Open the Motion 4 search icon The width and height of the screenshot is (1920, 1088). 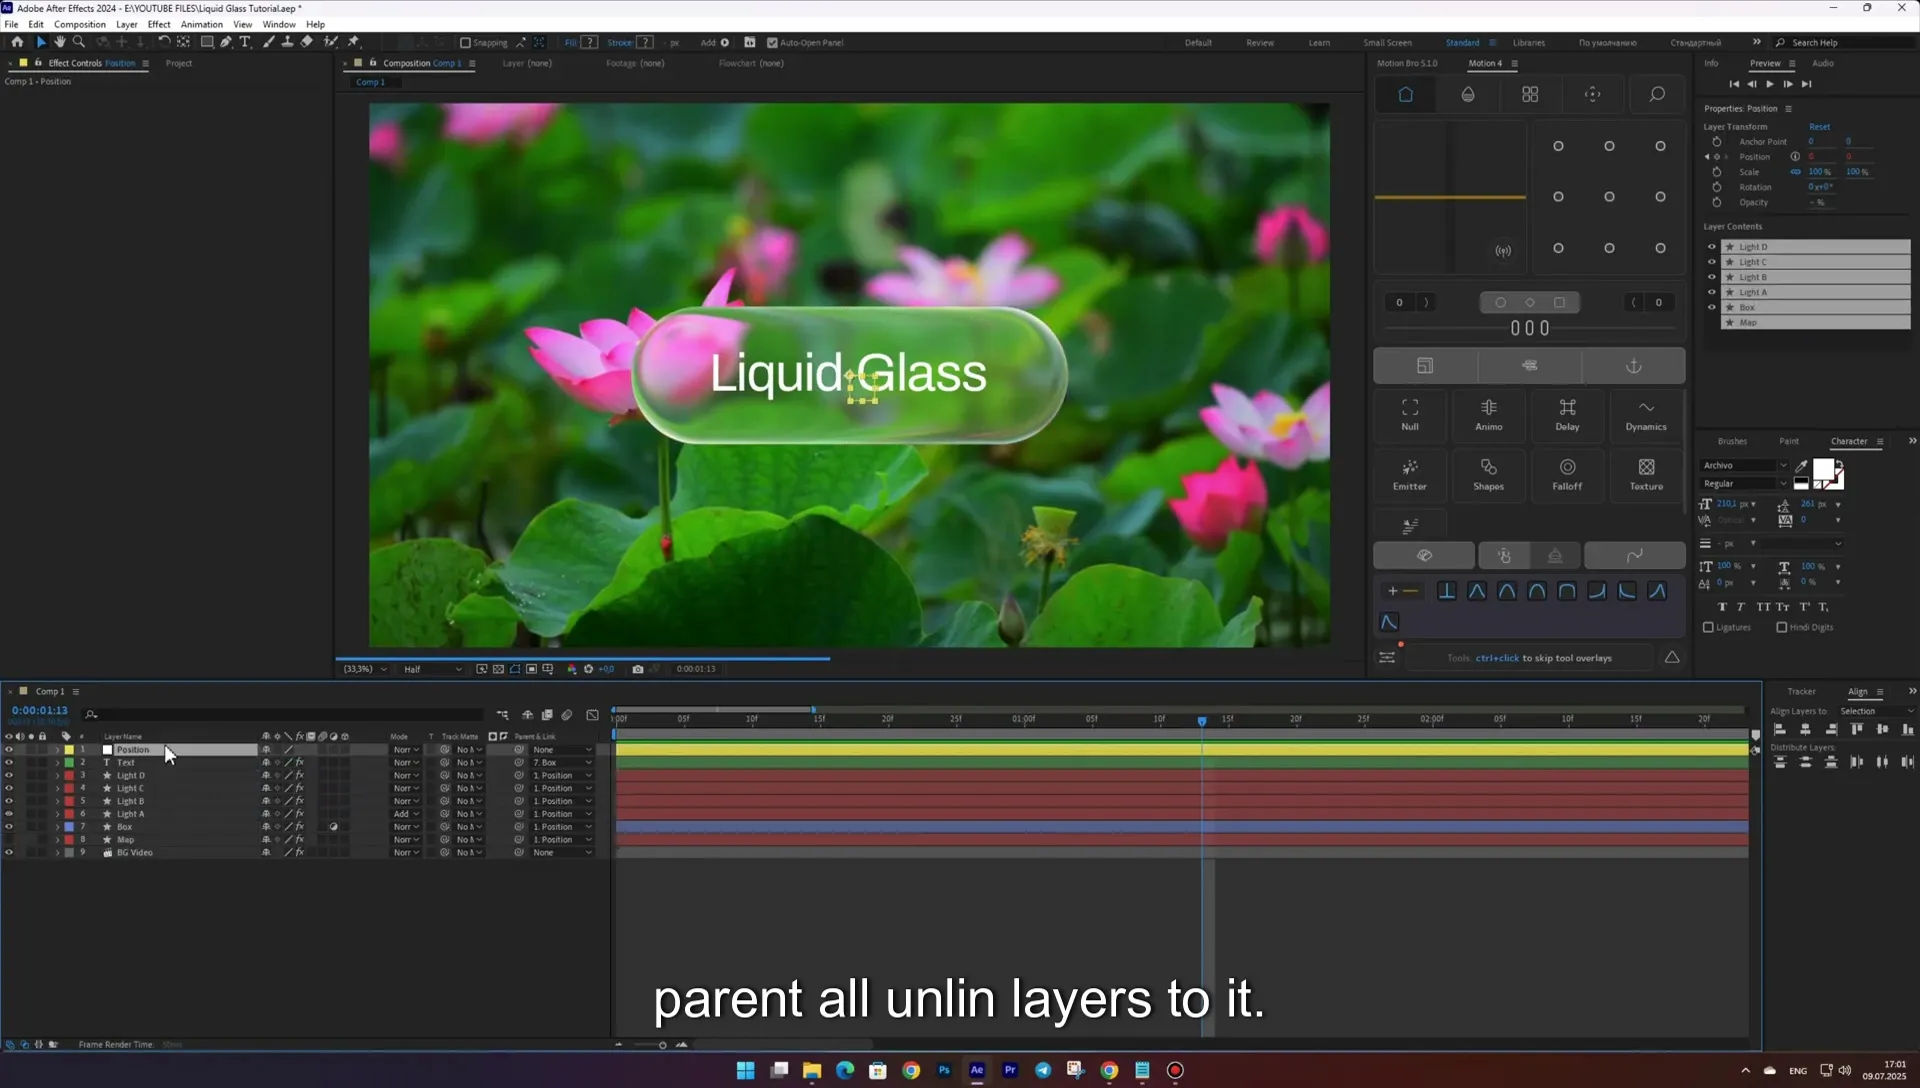pyautogui.click(x=1657, y=94)
